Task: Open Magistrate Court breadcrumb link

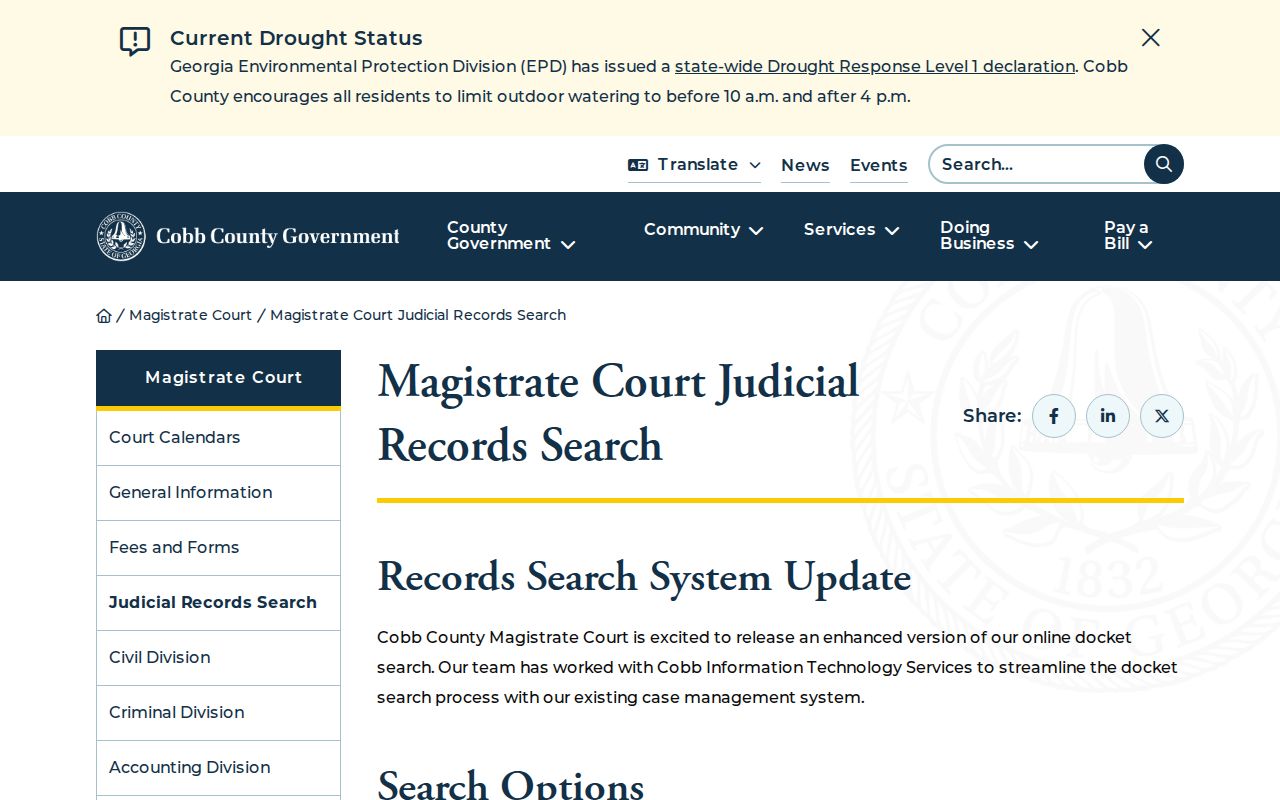Action: coord(190,315)
